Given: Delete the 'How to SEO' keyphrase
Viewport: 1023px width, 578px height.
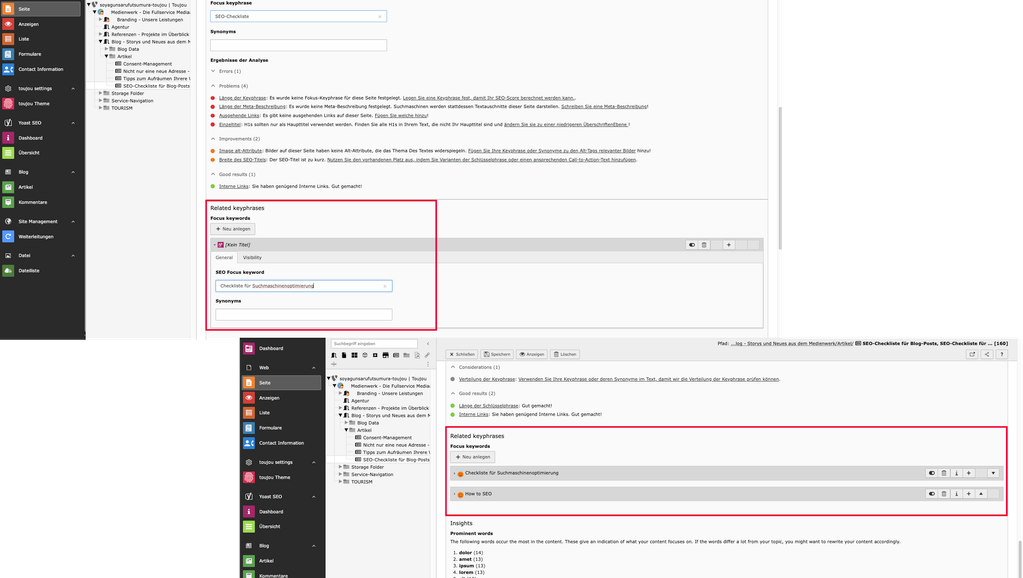Looking at the screenshot, I should pos(943,493).
